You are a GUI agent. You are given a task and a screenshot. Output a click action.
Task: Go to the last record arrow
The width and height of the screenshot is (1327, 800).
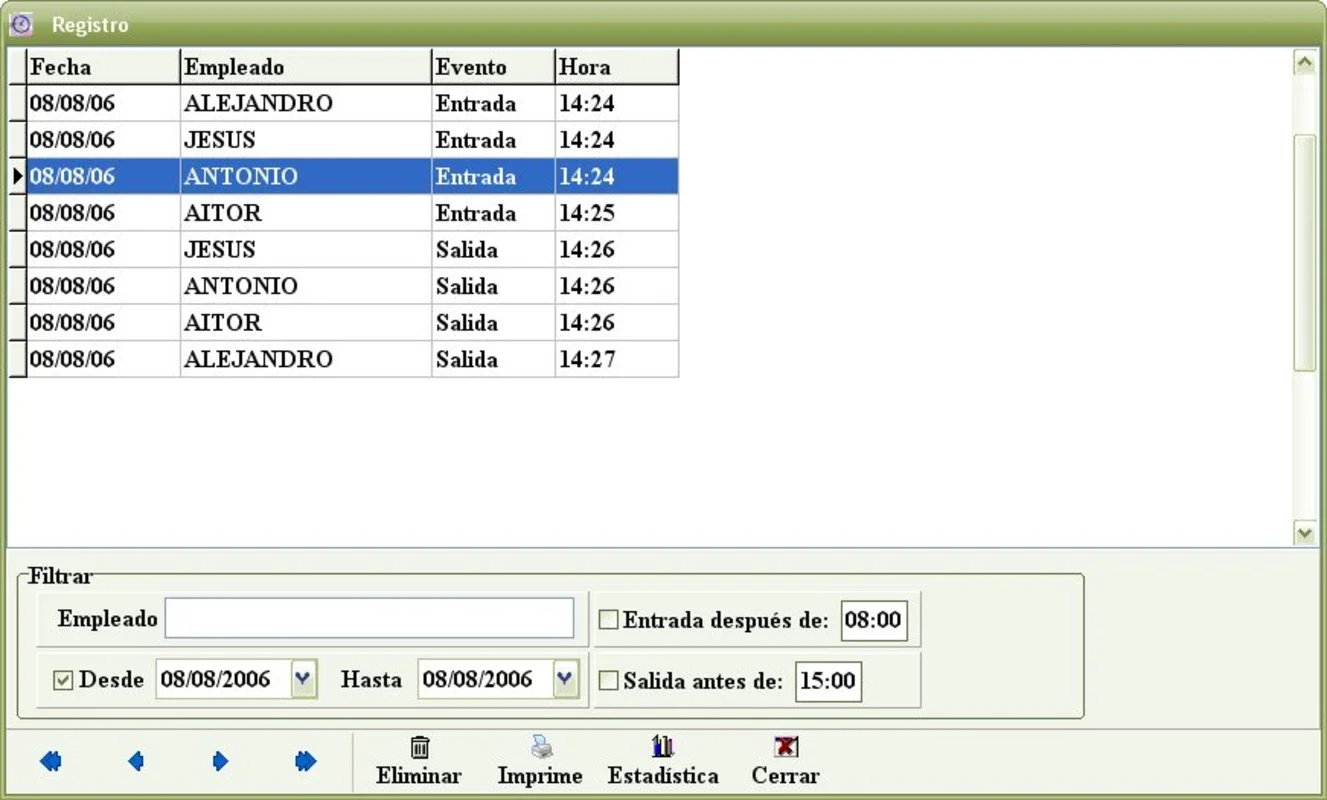click(306, 762)
